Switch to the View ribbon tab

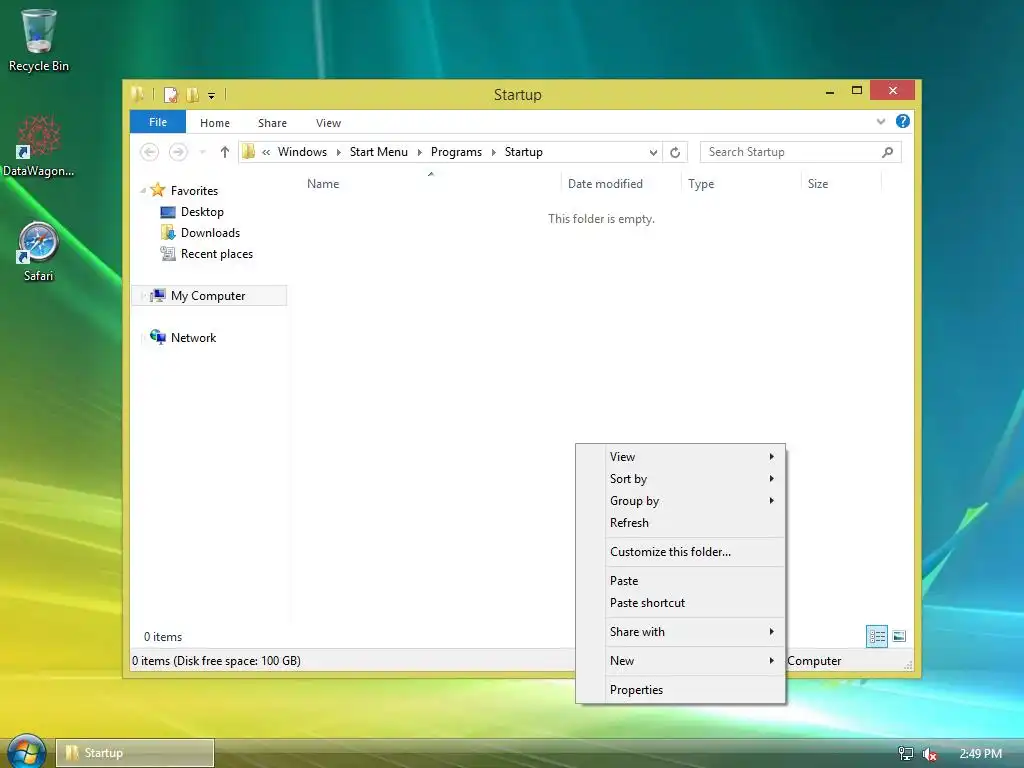[328, 123]
